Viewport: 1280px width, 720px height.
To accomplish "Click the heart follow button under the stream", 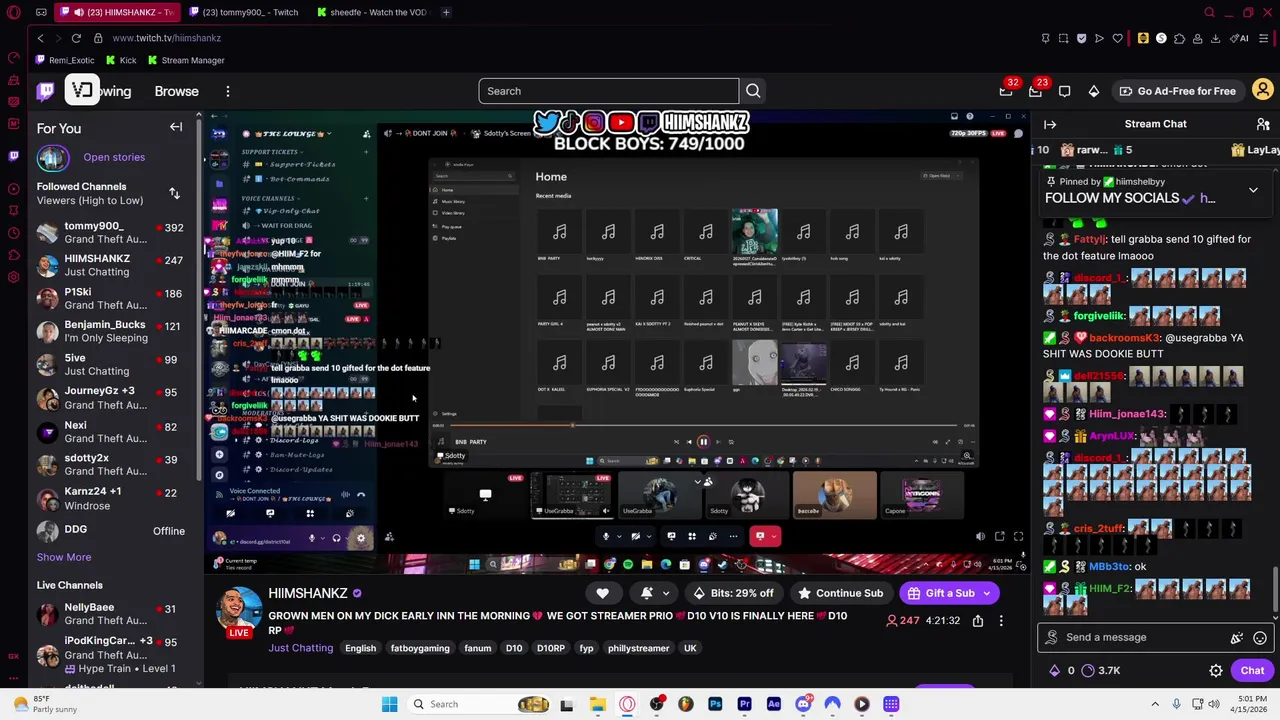I will point(602,593).
